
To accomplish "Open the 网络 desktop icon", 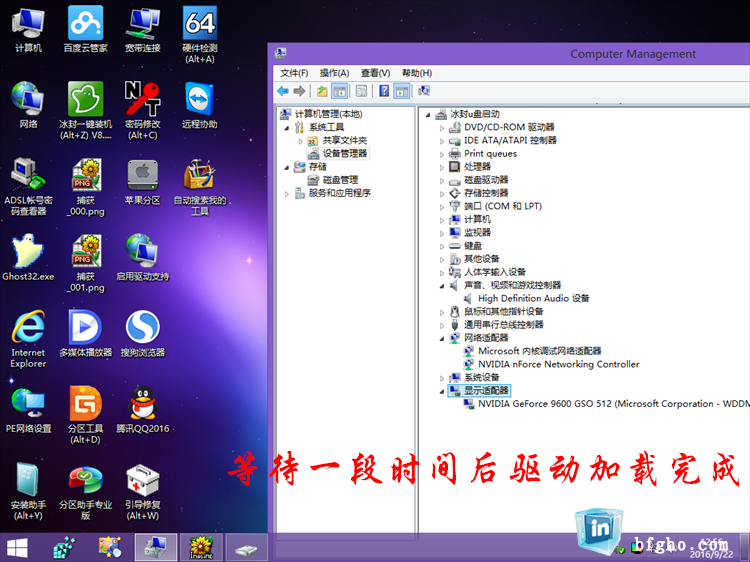I will click(x=28, y=105).
